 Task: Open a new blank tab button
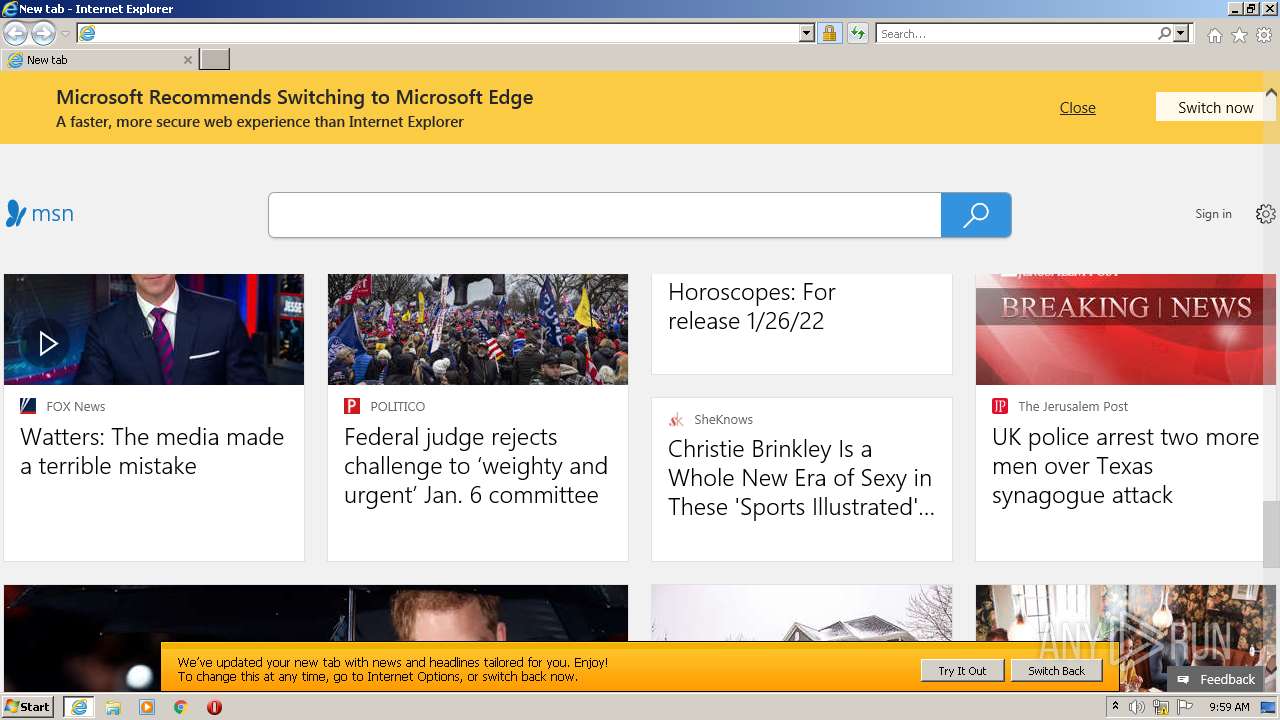click(214, 60)
